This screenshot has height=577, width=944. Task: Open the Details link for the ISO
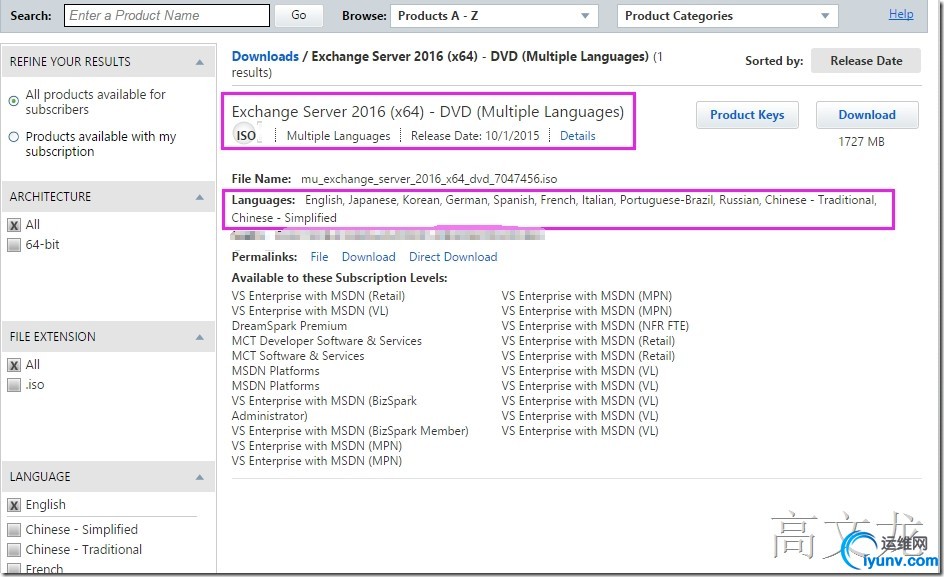click(577, 136)
